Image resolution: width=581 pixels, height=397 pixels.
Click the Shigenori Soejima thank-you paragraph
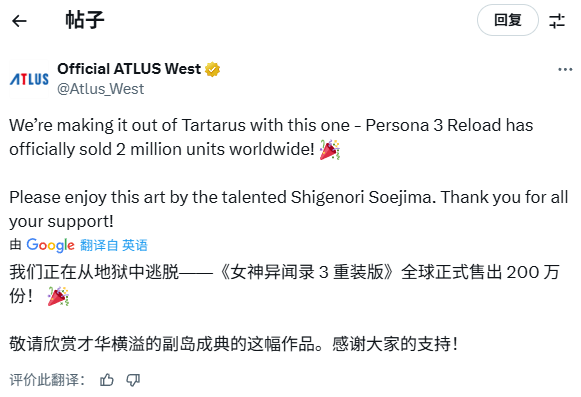[289, 209]
